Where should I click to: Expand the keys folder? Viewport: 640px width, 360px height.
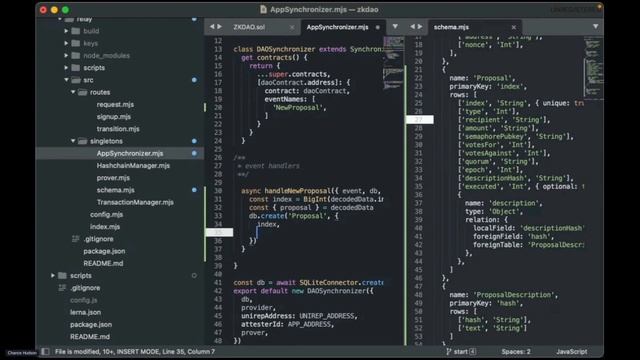66,43
